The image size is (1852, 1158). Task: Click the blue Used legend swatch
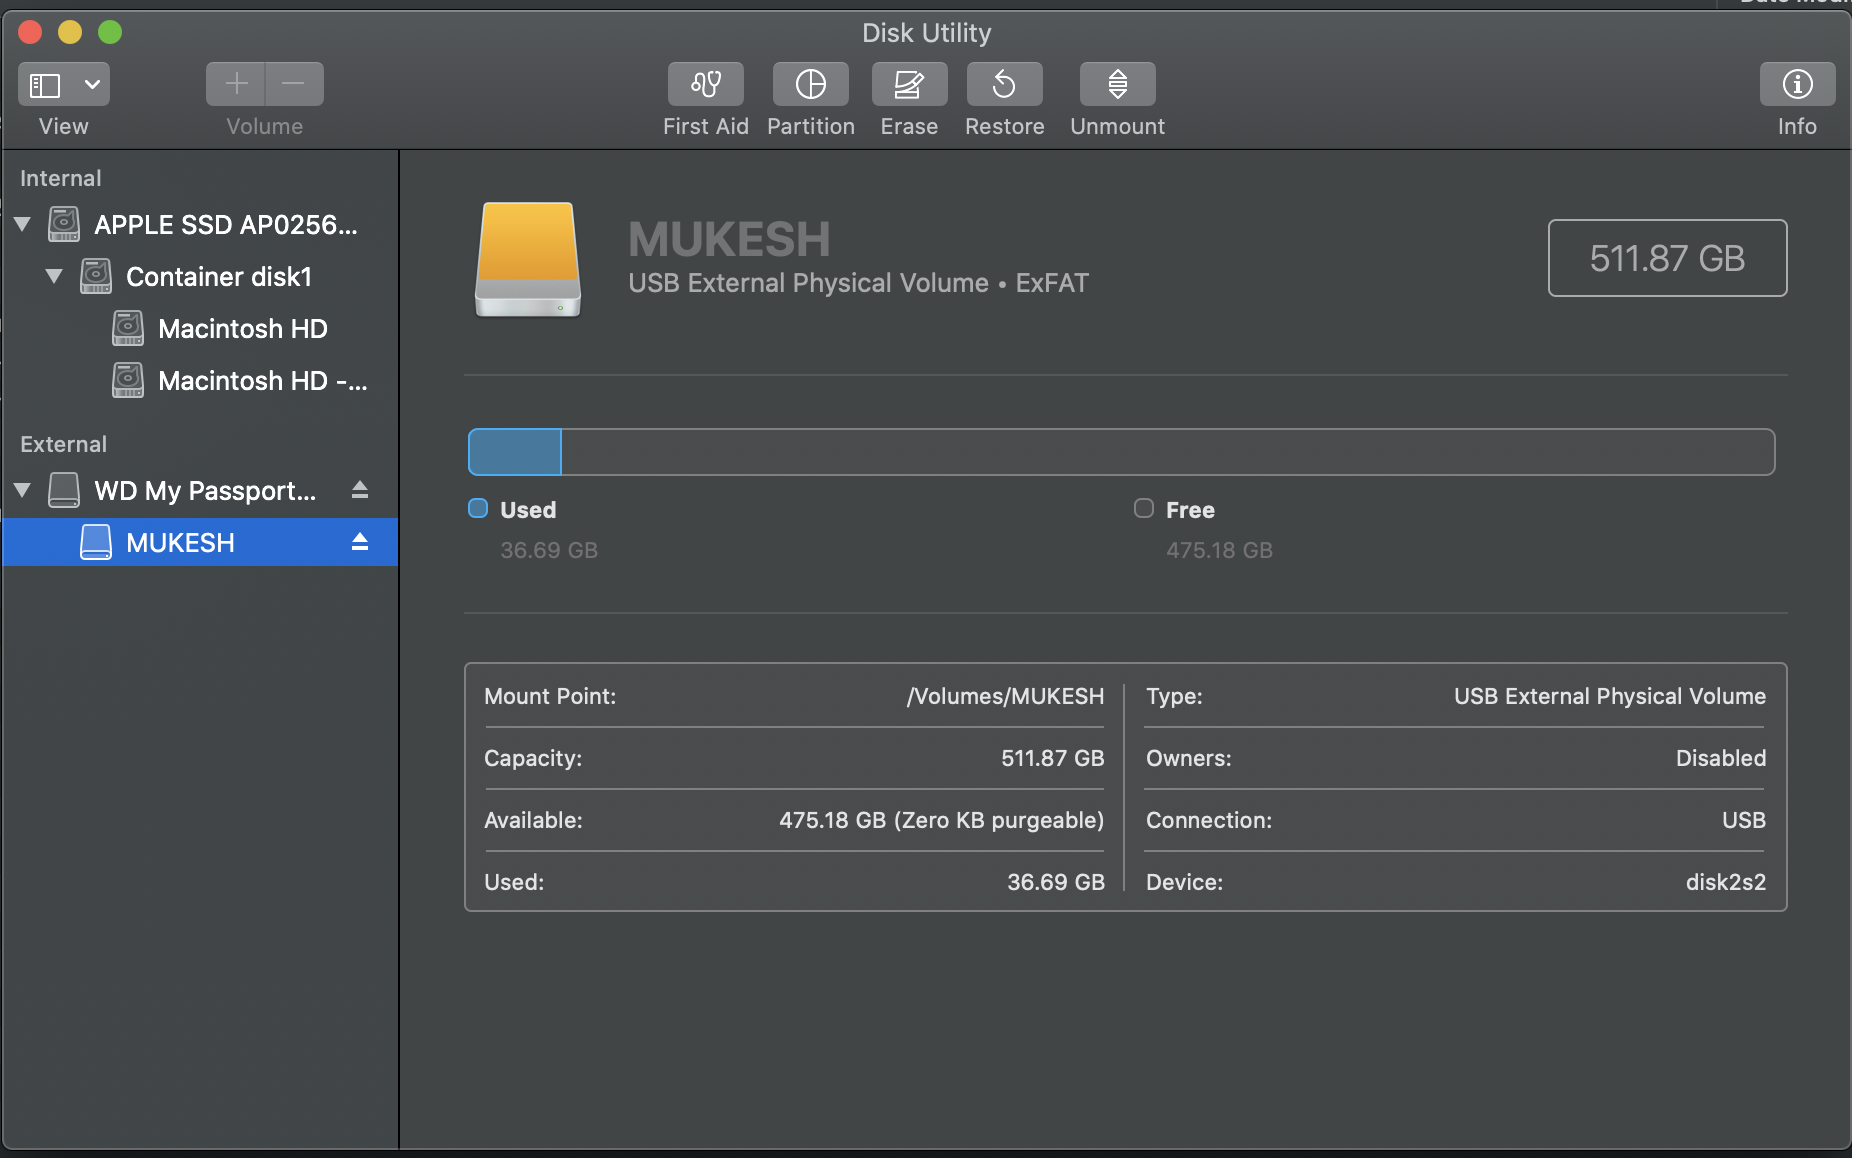point(478,508)
